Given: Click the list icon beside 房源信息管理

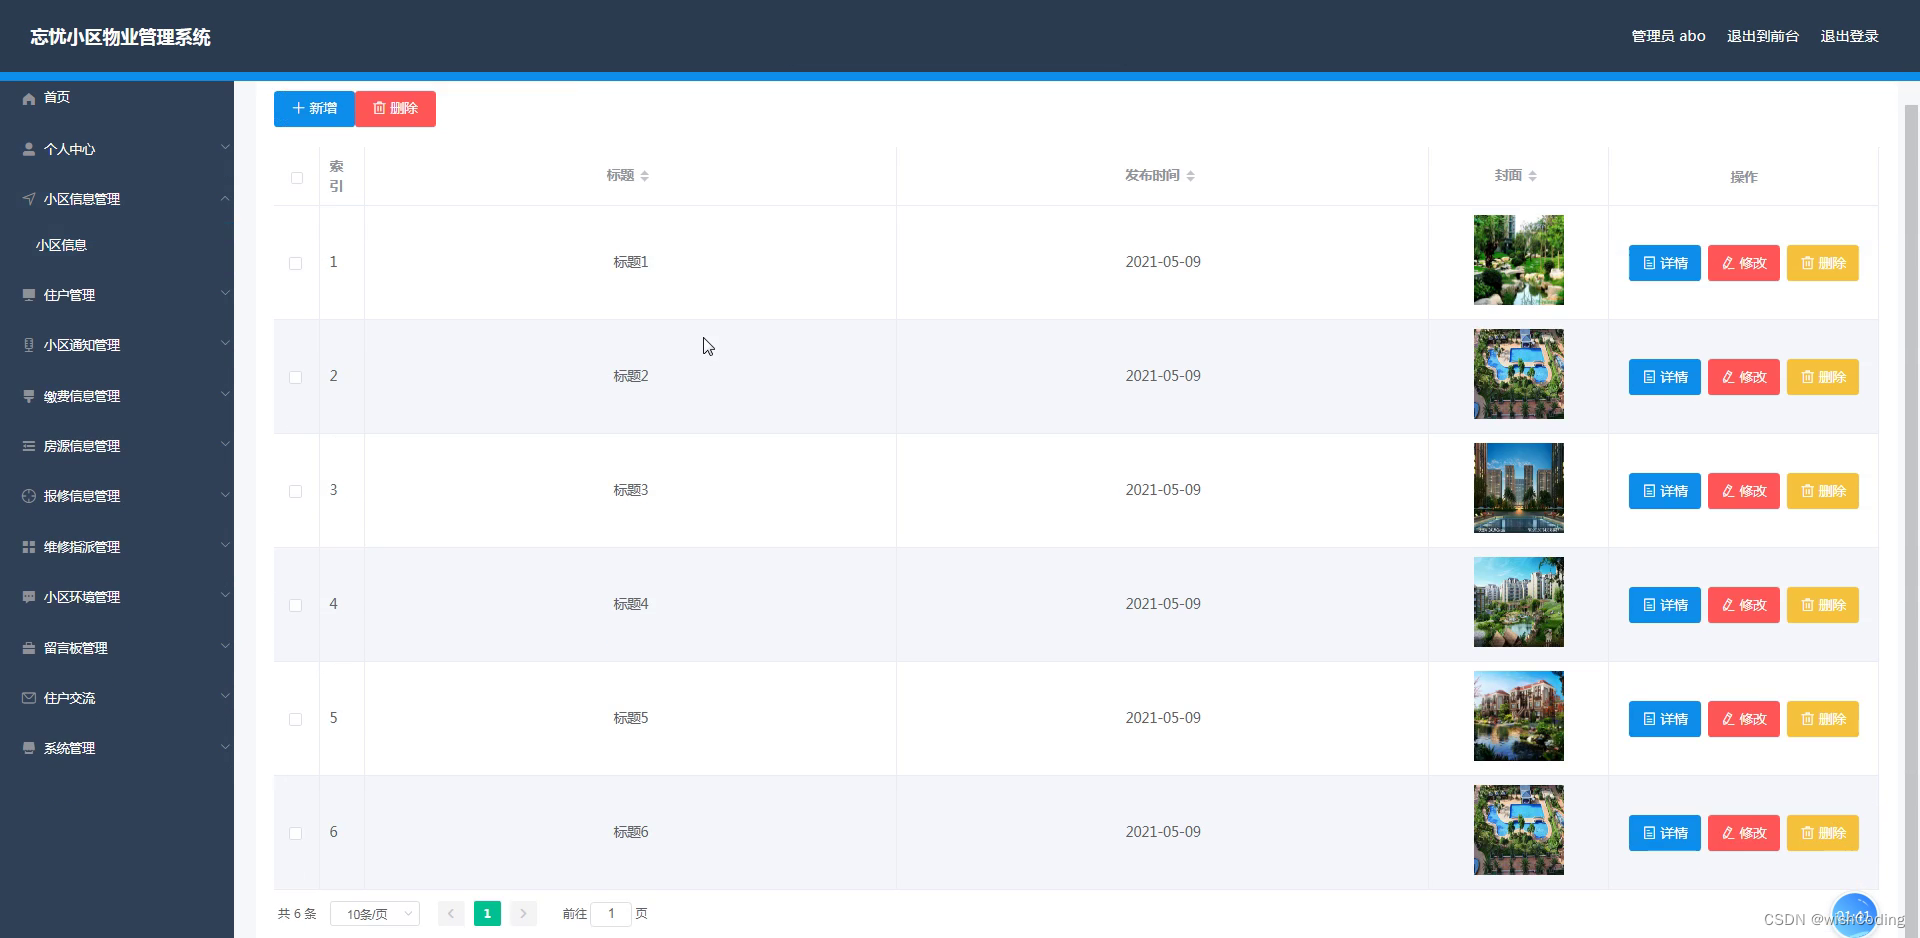Looking at the screenshot, I should tap(29, 446).
